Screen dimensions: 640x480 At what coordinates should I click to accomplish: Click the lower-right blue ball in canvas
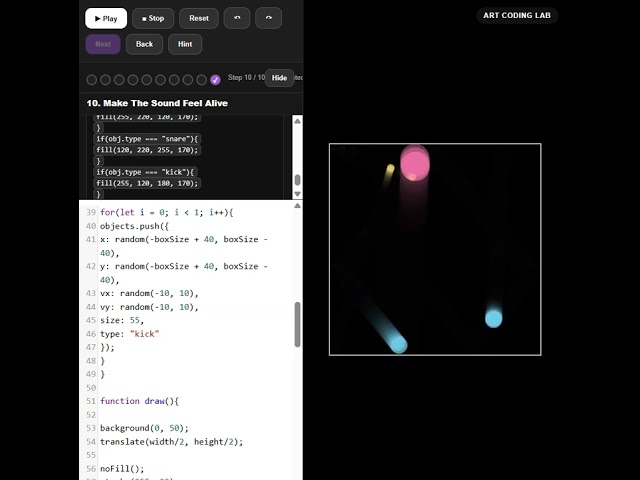coord(493,319)
